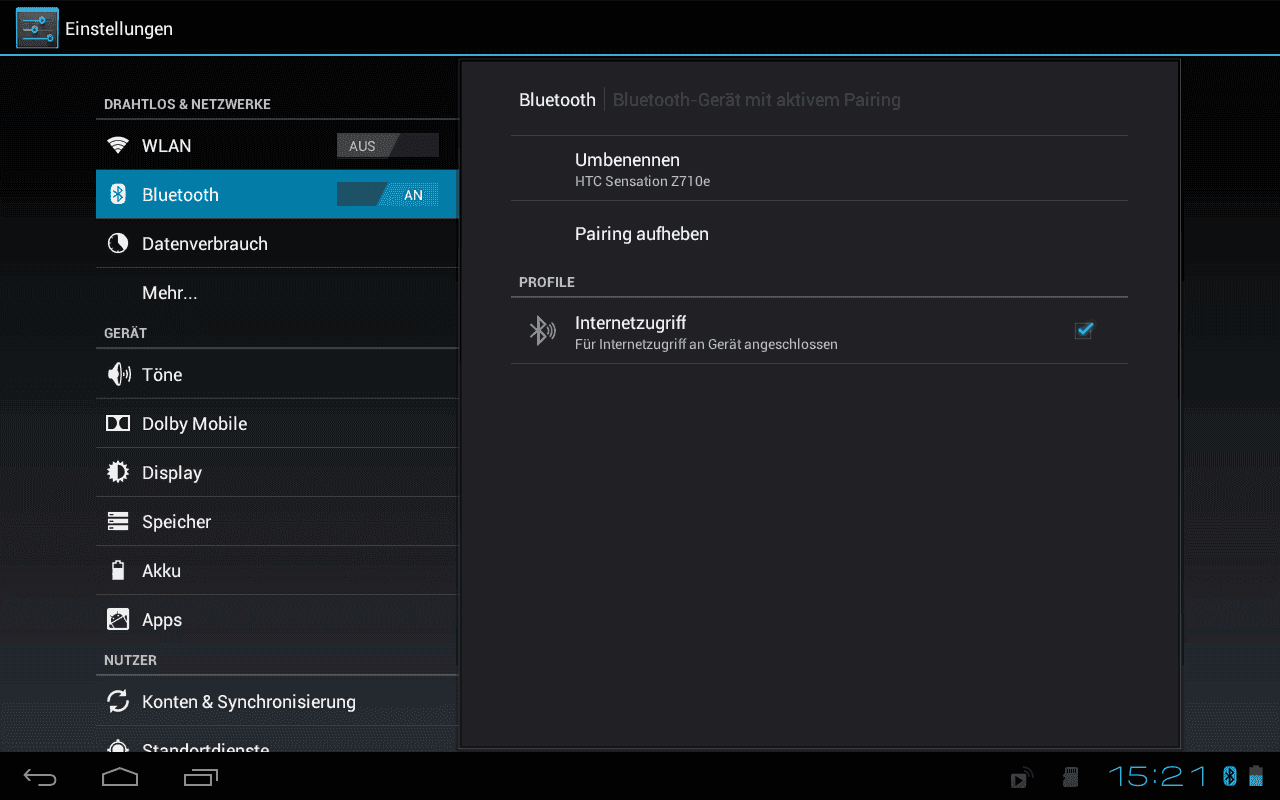
Task: Open the Mehr... entry
Action: click(277, 293)
